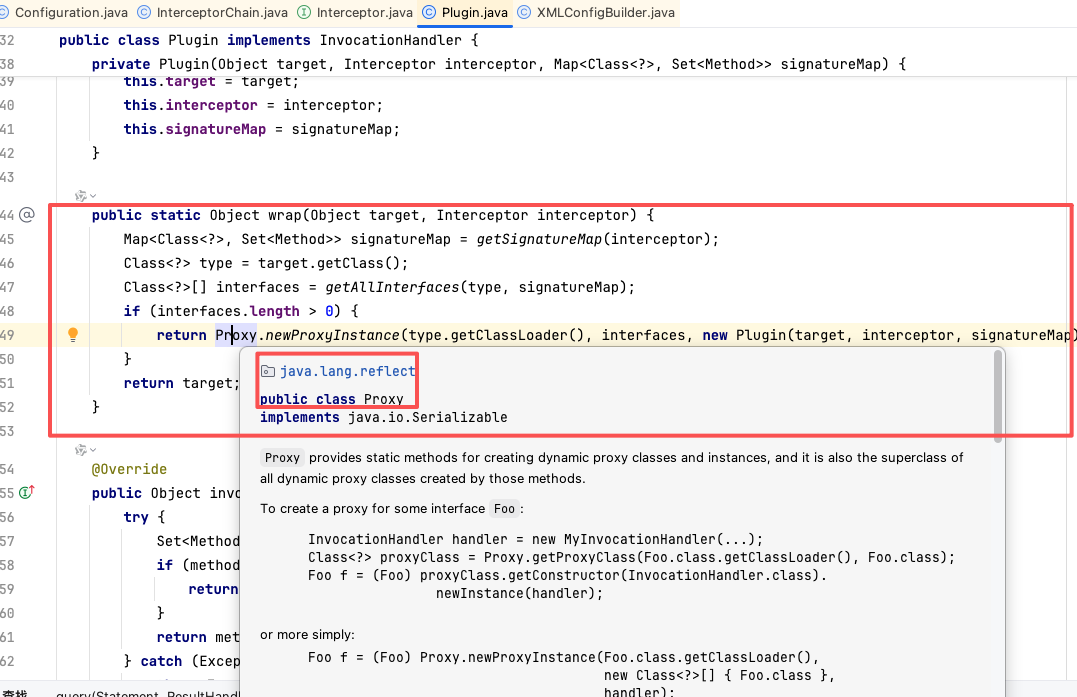Click this.interceptor on line 40
This screenshot has height=697, width=1077.
190,105
